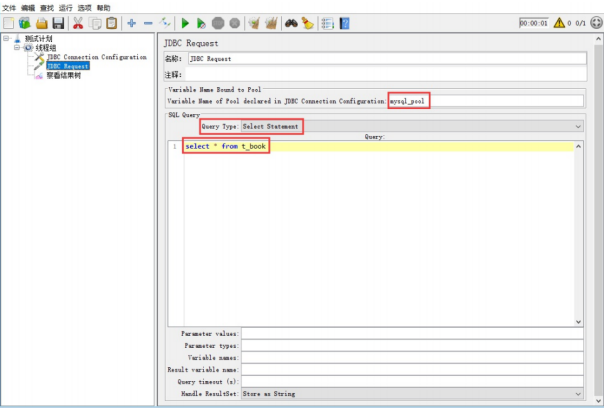Cut selection with the scissors icon

coord(78,23)
